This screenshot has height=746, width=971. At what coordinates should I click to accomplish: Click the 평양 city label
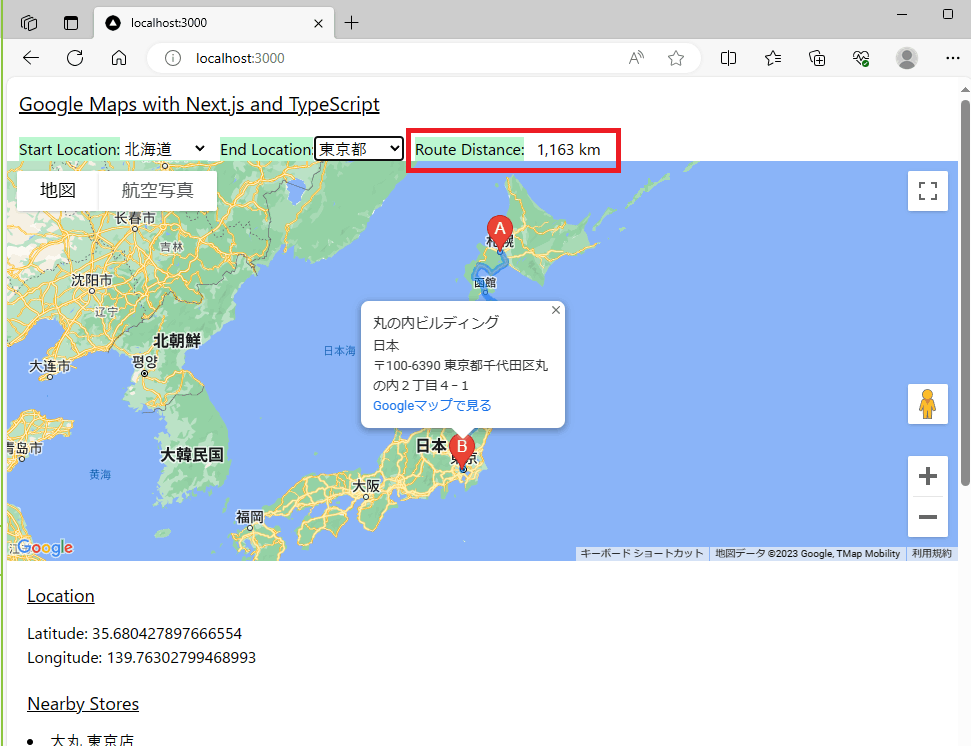tap(145, 362)
